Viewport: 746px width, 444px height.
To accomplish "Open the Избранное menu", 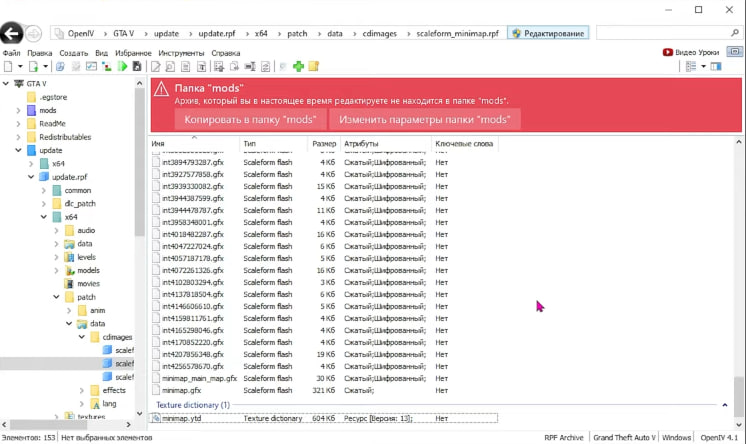I will pyautogui.click(x=133, y=53).
